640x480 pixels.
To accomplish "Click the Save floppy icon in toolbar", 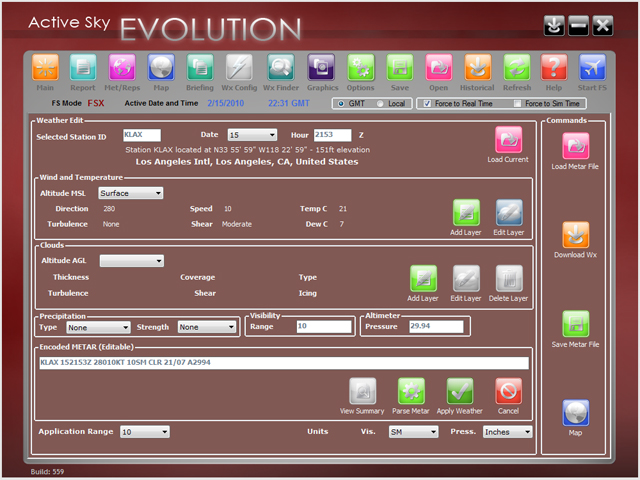I will click(x=400, y=67).
